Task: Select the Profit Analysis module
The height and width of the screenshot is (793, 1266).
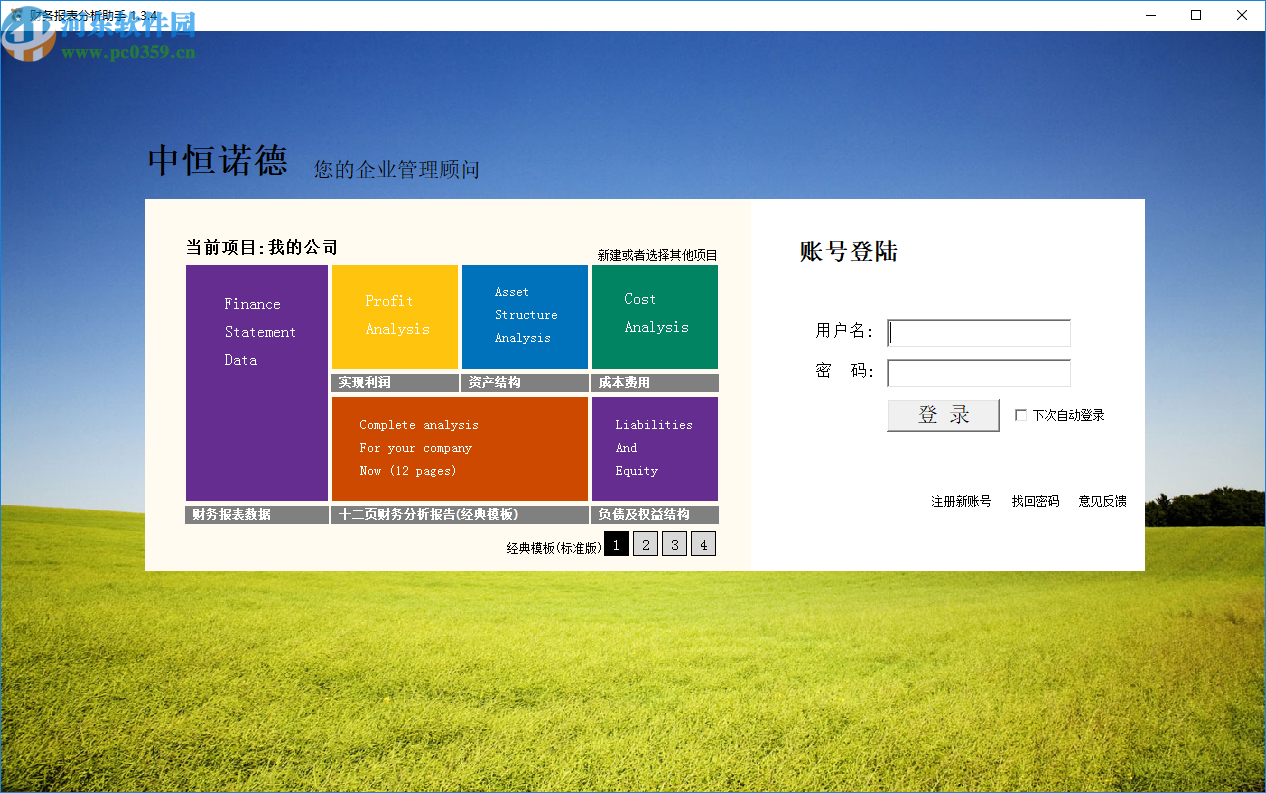Action: [x=394, y=317]
